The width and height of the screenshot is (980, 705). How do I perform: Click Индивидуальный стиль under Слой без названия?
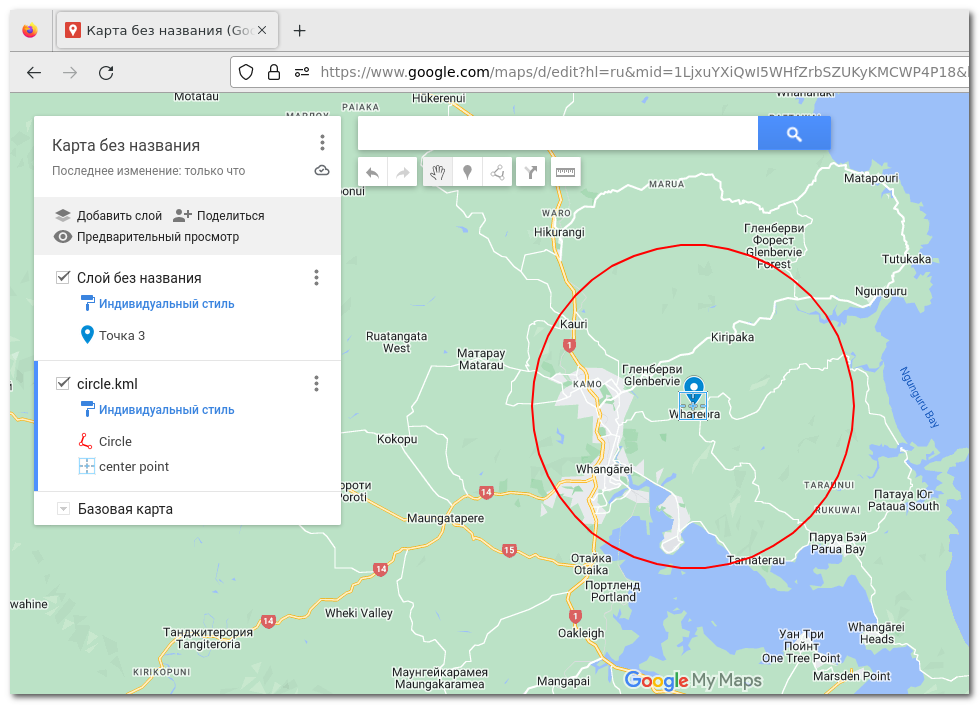(166, 304)
